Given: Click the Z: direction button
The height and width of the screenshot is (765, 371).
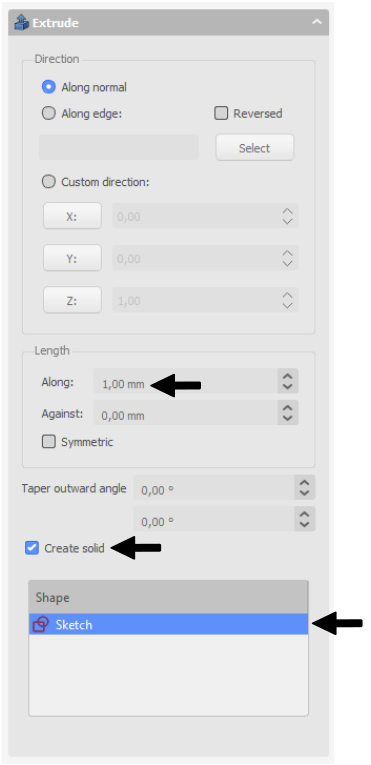Looking at the screenshot, I should [72, 300].
